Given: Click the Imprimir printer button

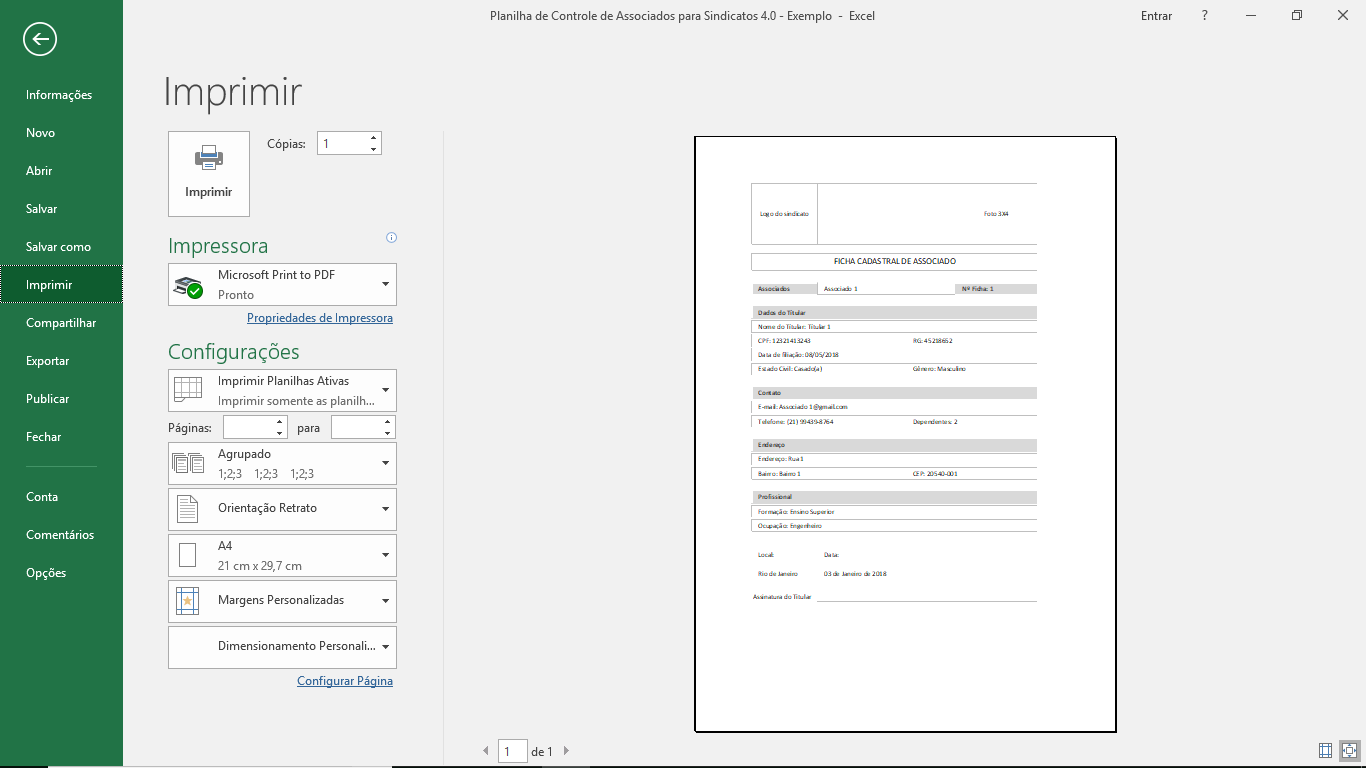Looking at the screenshot, I should pos(209,174).
